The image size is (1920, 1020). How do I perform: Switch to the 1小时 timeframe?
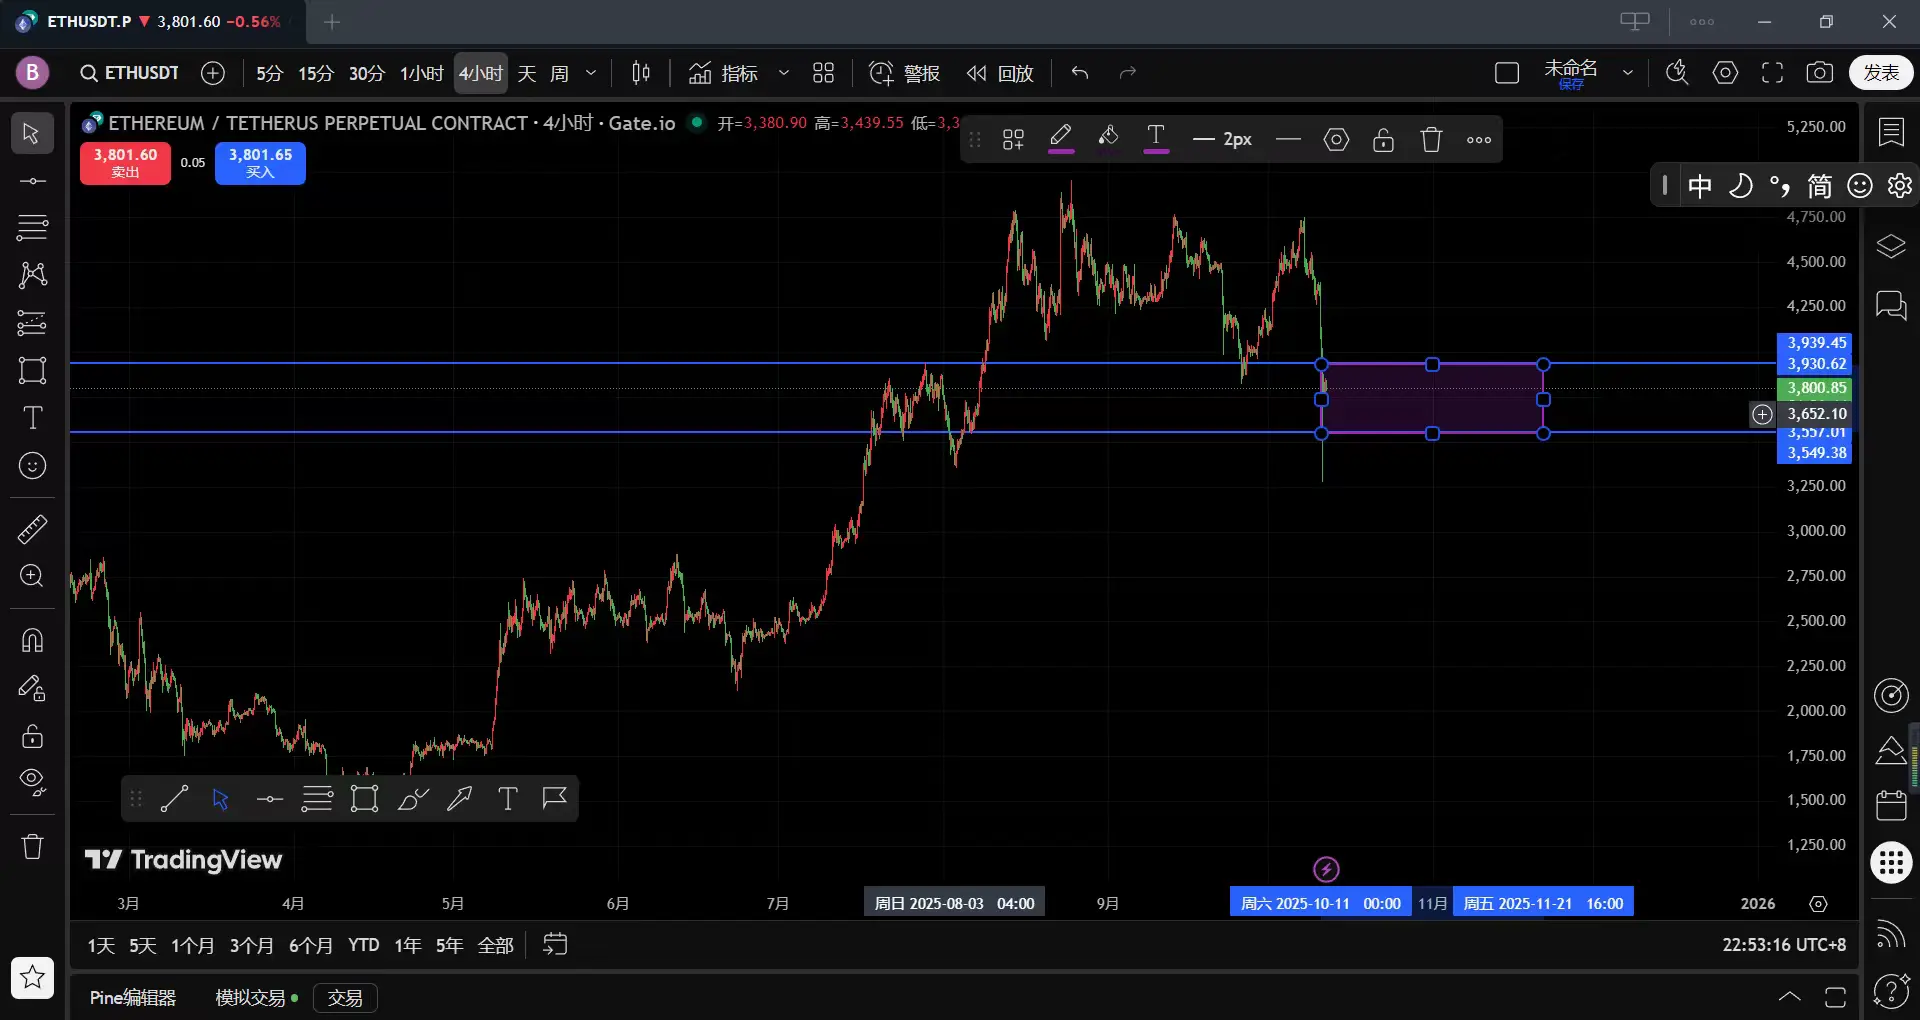pos(421,73)
